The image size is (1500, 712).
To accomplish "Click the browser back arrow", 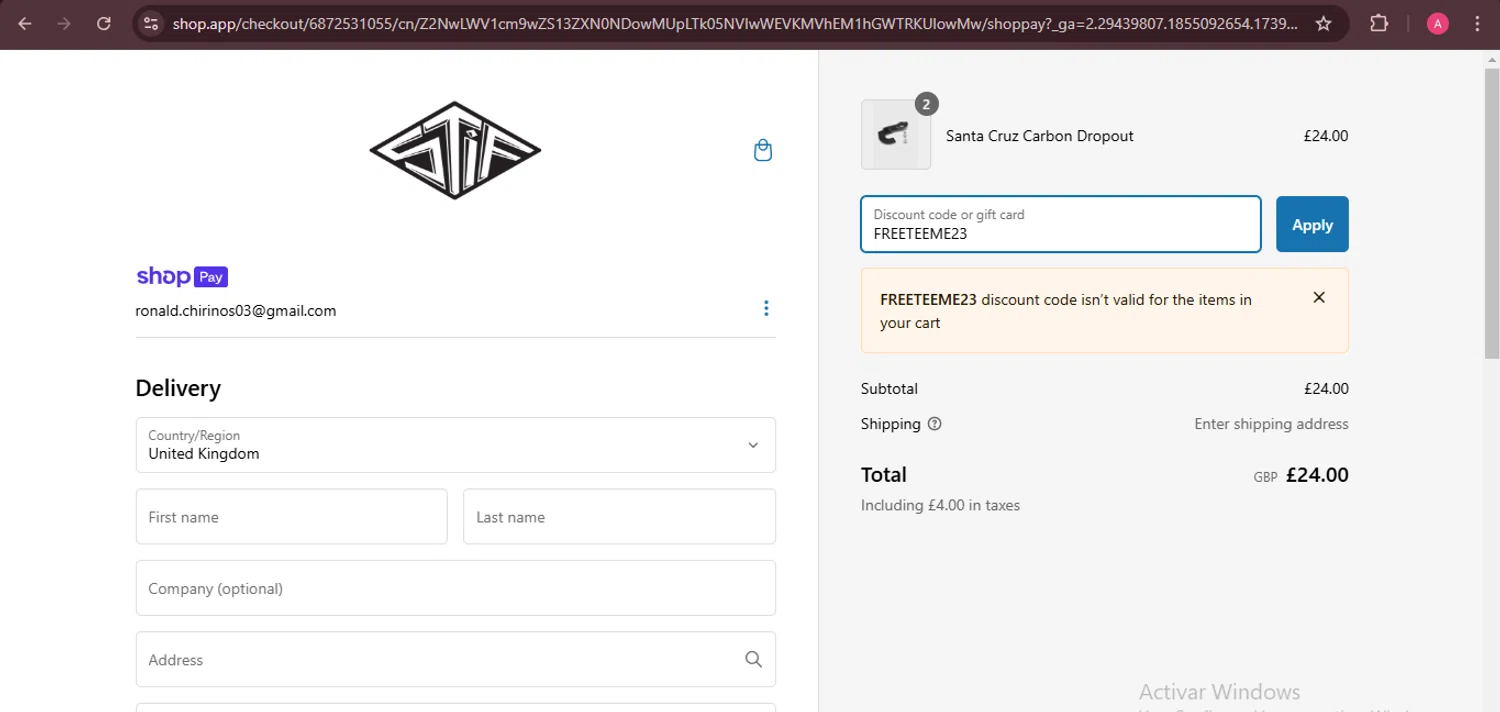I will coord(25,23).
